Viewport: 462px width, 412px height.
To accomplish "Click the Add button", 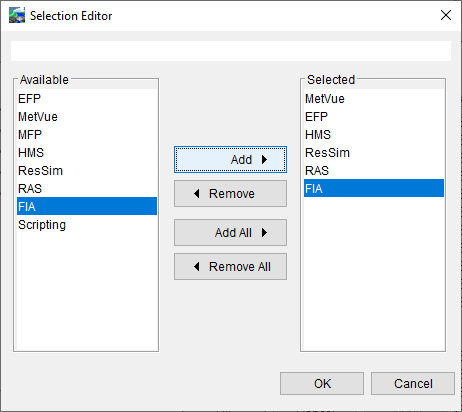I will [x=230, y=159].
